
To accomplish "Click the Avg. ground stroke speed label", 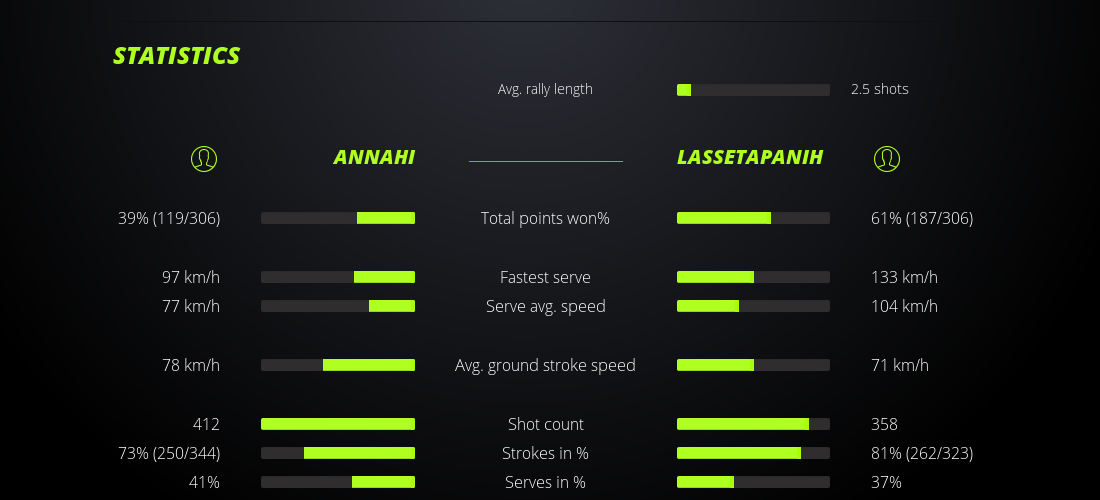I will (545, 365).
